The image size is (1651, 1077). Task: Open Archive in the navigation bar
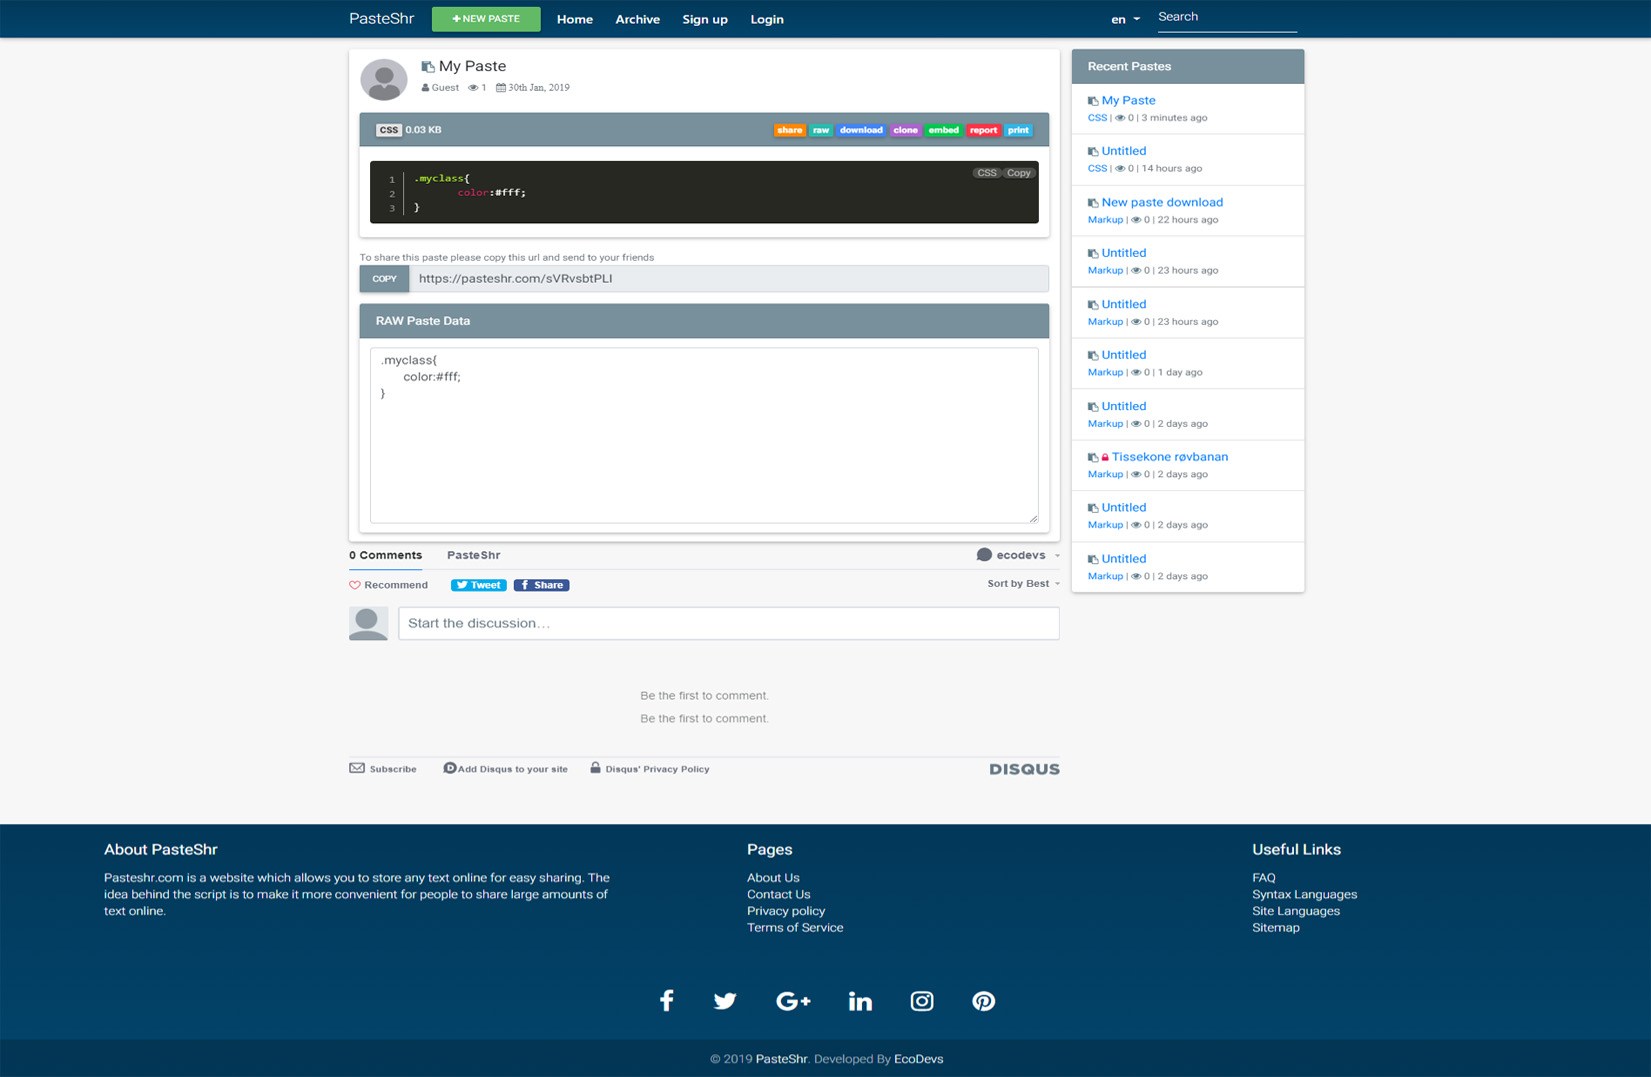coord(637,19)
